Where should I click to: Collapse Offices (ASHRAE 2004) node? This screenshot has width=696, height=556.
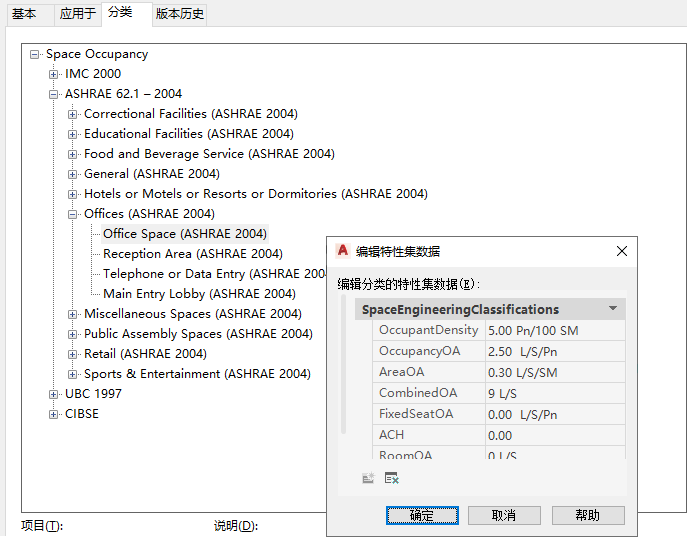click(x=72, y=215)
